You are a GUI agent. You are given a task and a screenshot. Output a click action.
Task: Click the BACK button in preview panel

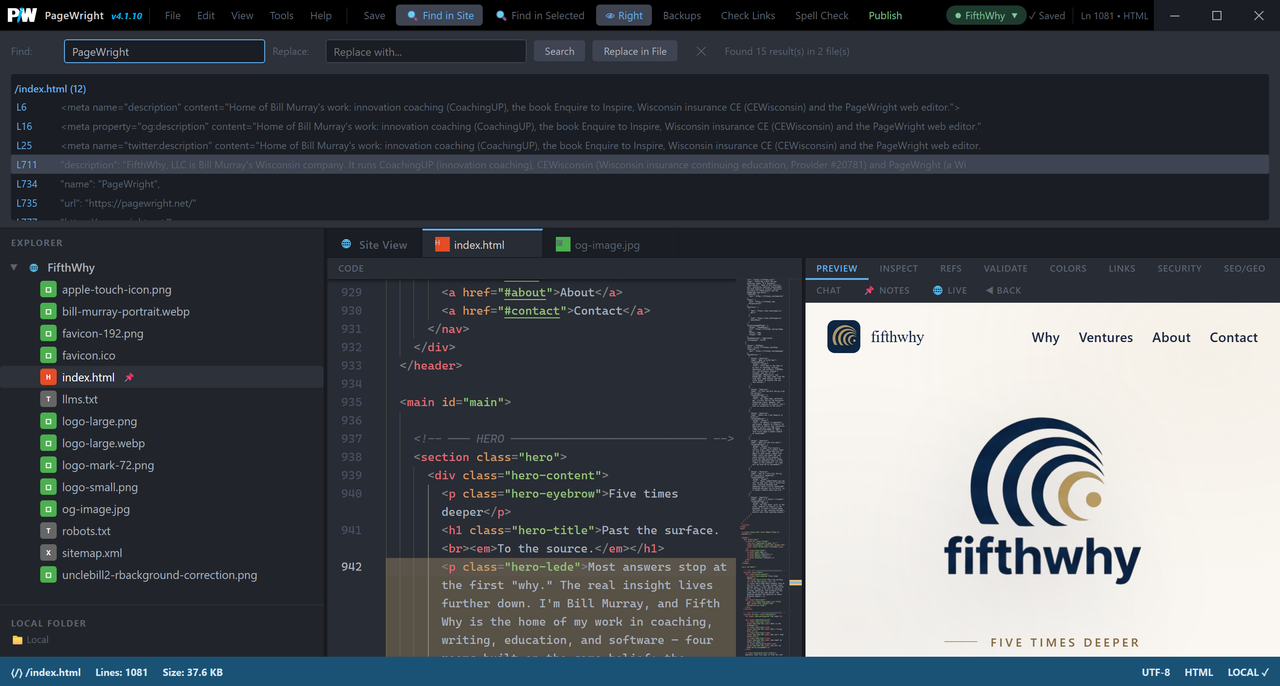[x=1003, y=290]
